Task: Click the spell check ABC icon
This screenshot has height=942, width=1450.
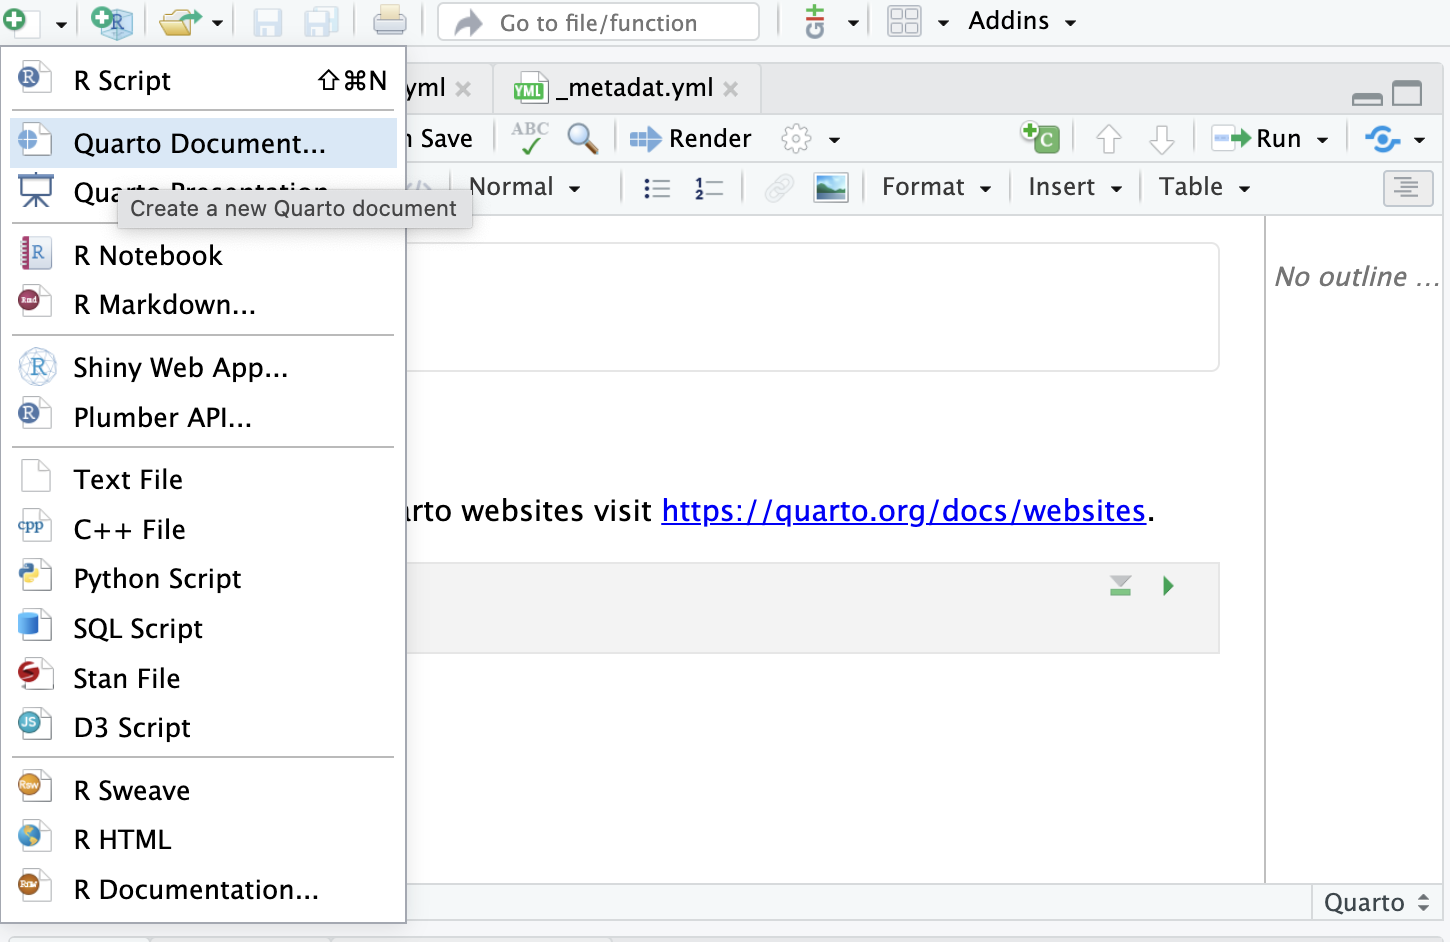Action: coord(529,138)
